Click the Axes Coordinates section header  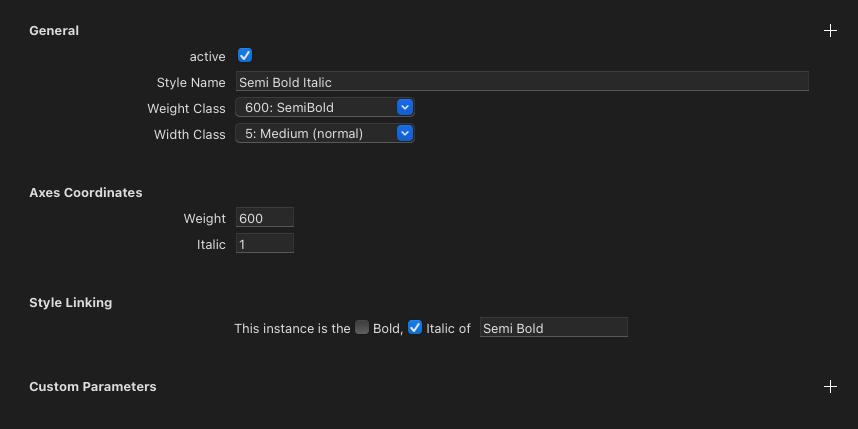(86, 193)
